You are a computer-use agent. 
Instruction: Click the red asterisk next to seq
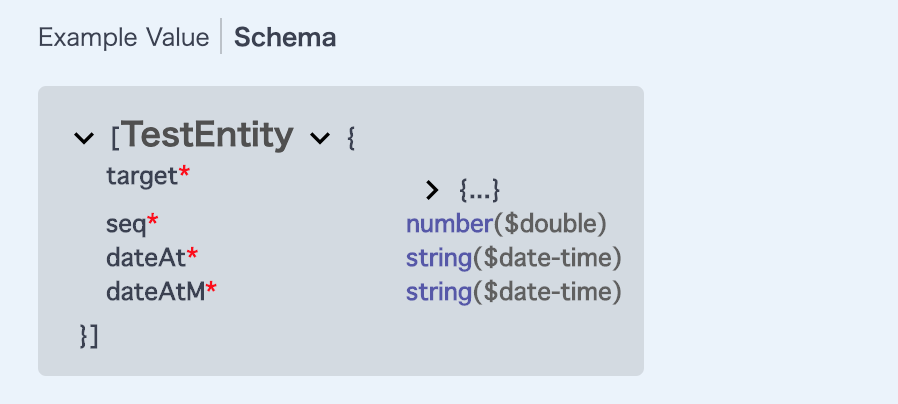[152, 220]
